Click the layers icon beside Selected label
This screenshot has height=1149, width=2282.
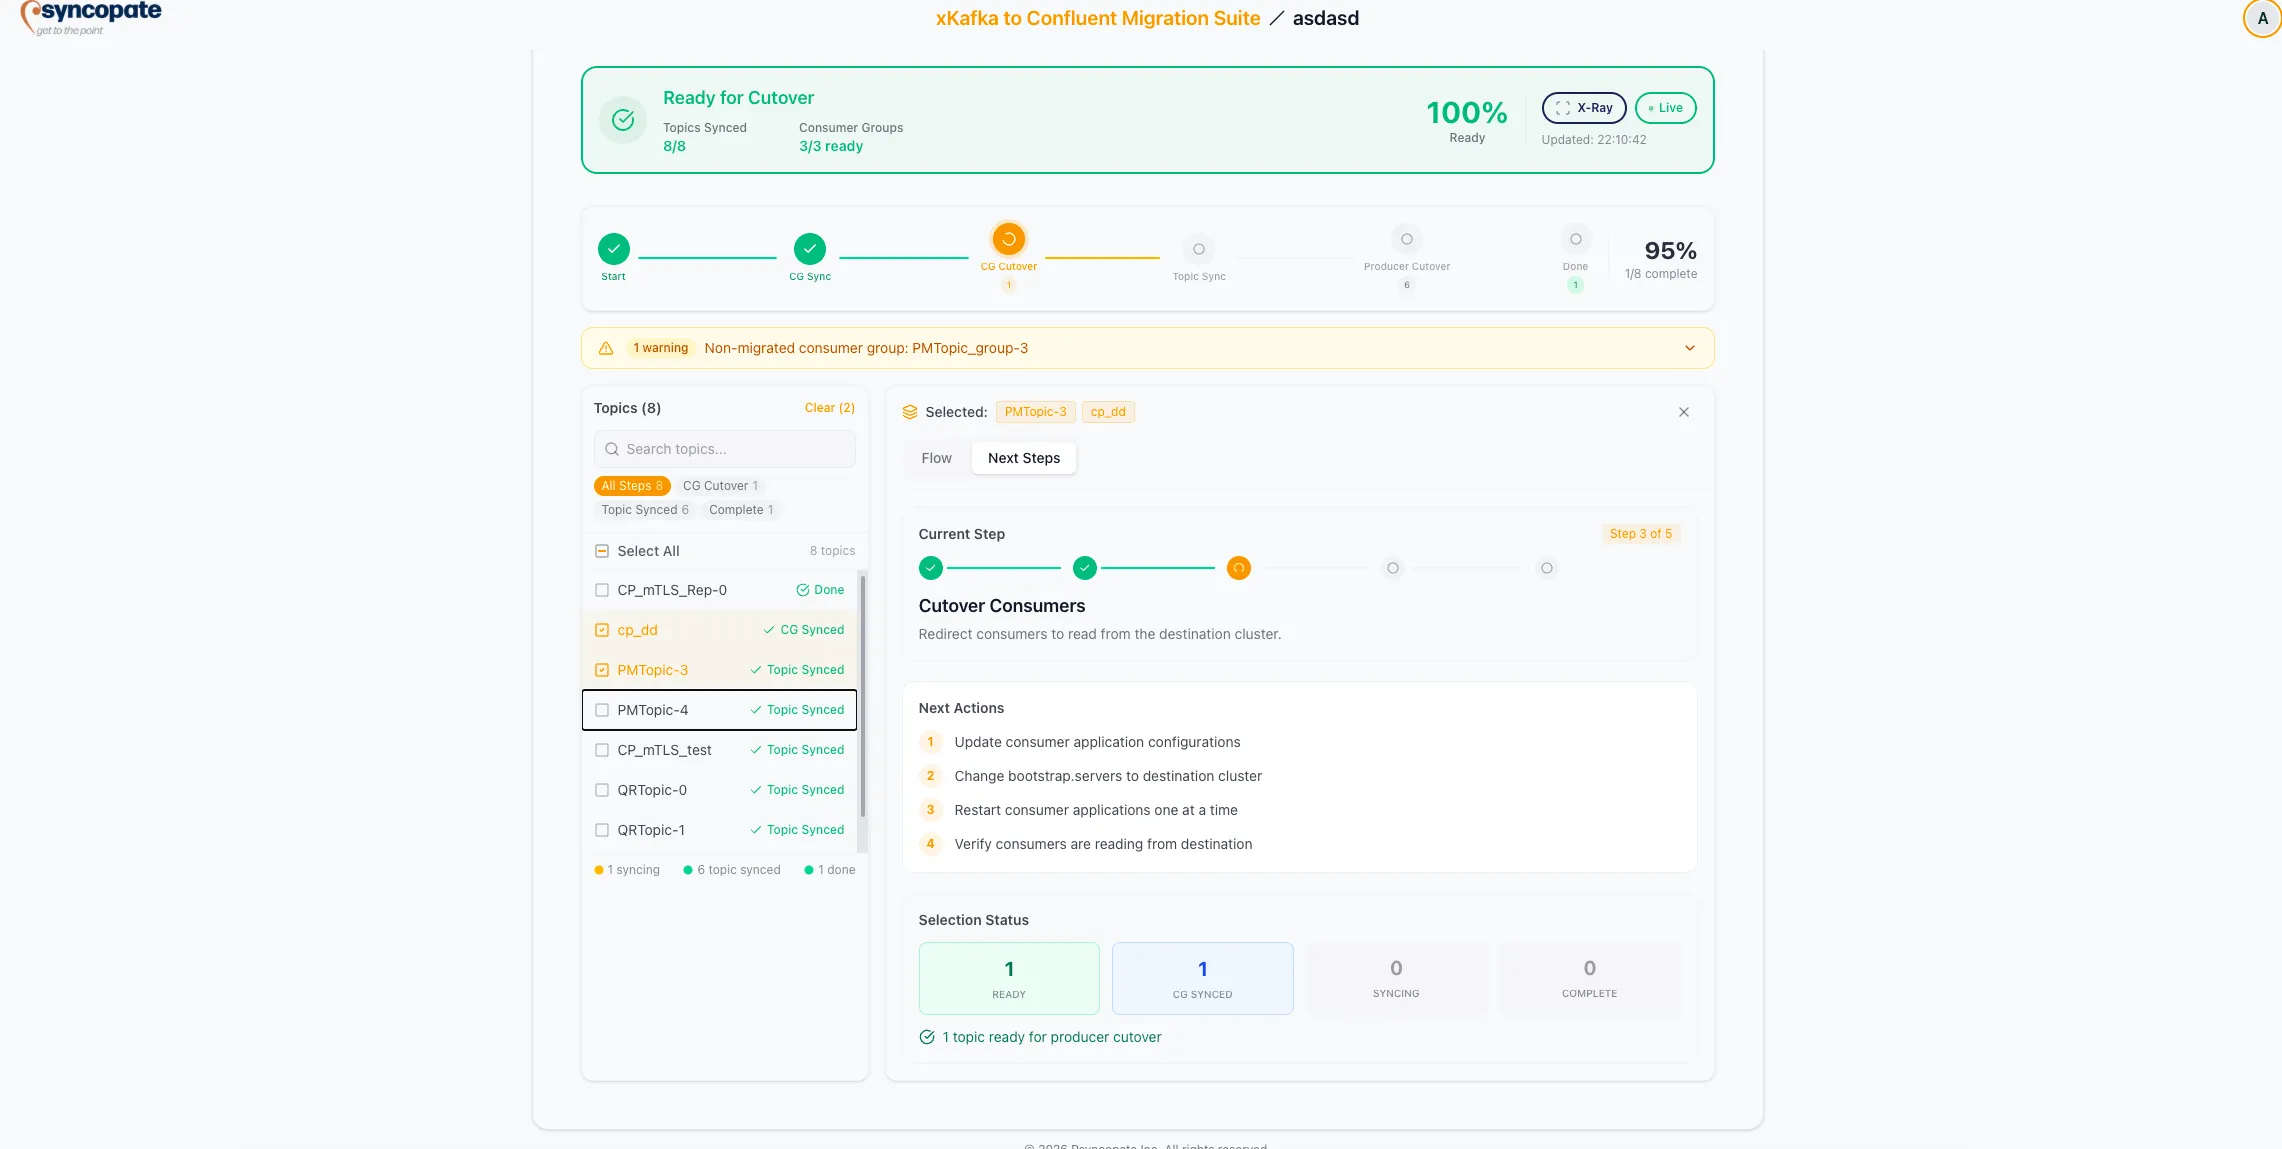[x=909, y=411]
